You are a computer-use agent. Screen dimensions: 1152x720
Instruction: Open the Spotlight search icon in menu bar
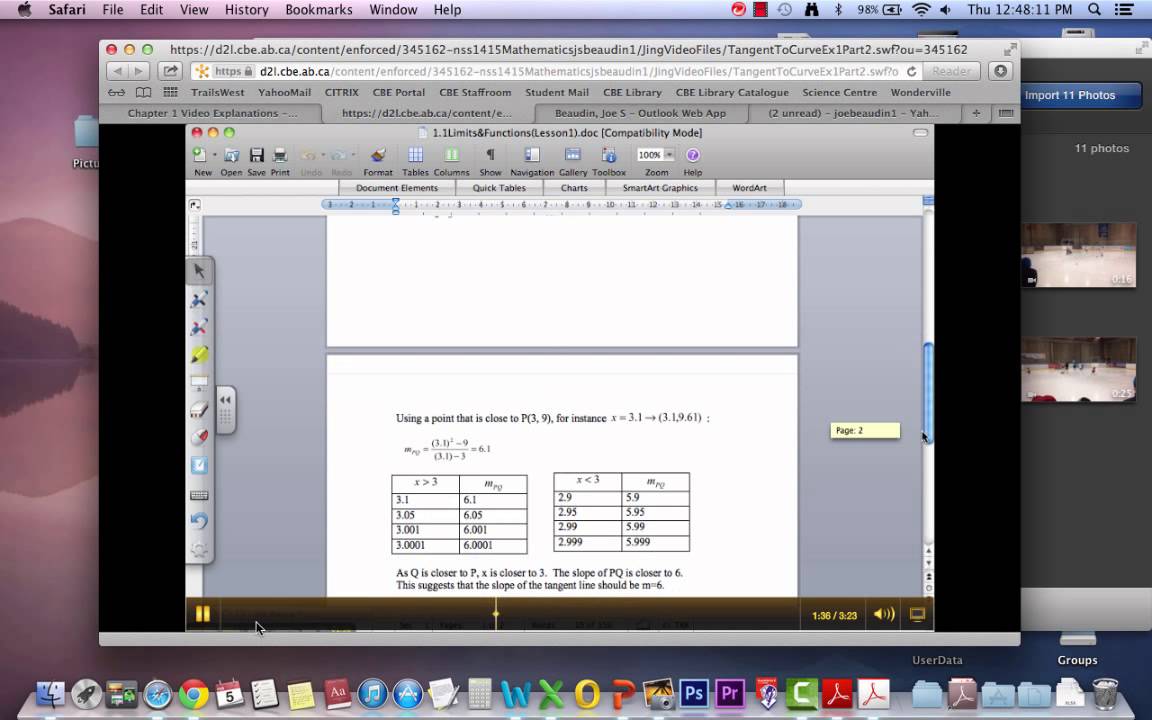1094,10
